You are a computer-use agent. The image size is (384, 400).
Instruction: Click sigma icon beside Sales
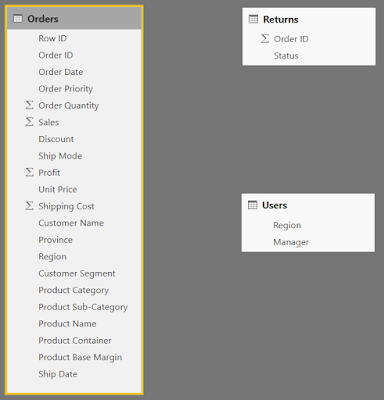pyautogui.click(x=29, y=122)
